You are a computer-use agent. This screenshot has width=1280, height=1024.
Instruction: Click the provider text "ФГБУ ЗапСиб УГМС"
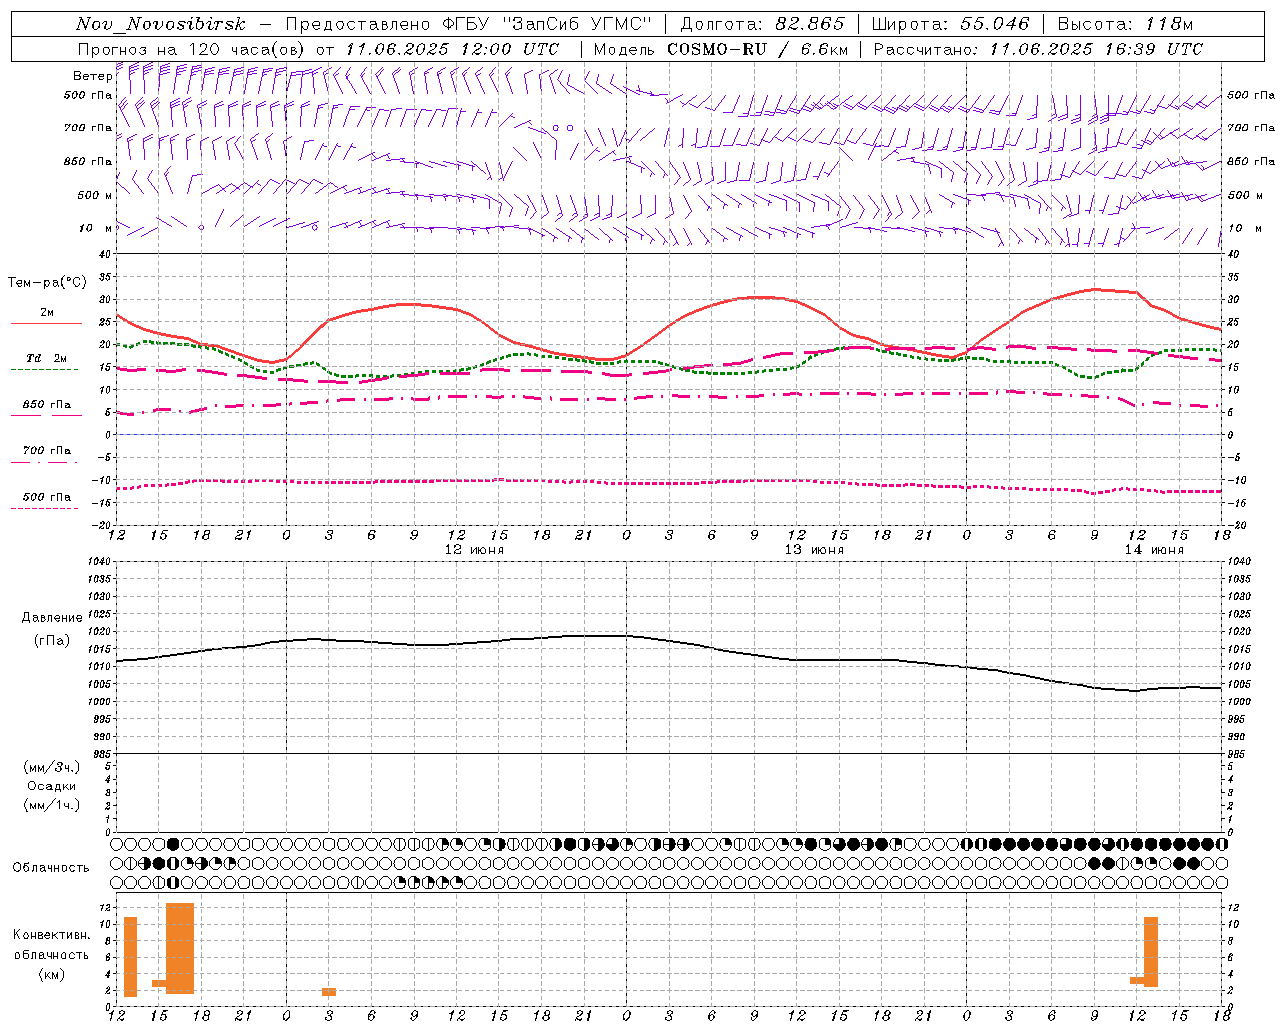547,24
